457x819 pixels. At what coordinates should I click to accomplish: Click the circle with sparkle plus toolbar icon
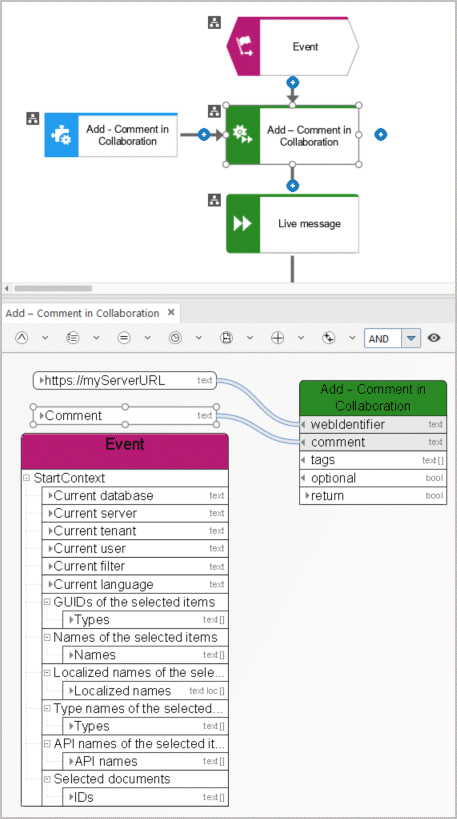tap(329, 338)
